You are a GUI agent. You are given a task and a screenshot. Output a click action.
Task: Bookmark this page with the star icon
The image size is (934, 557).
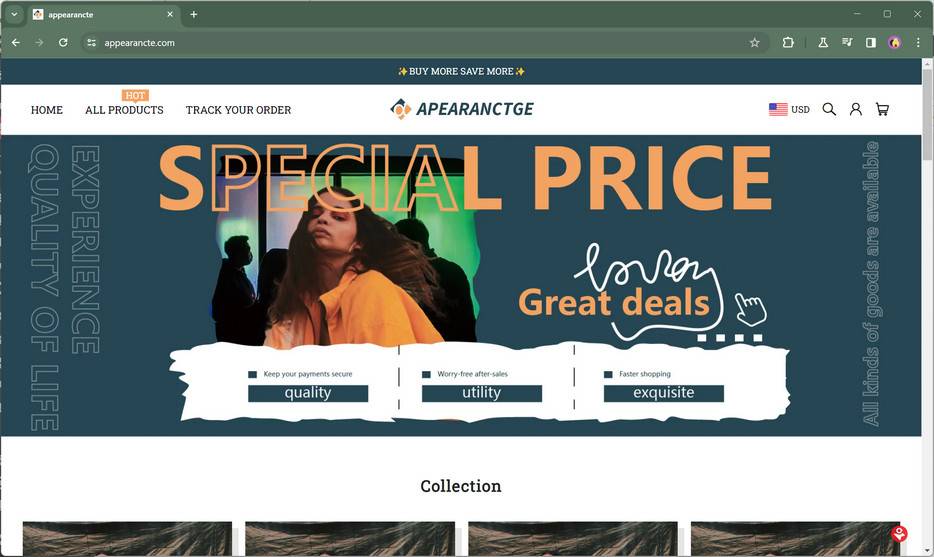755,43
